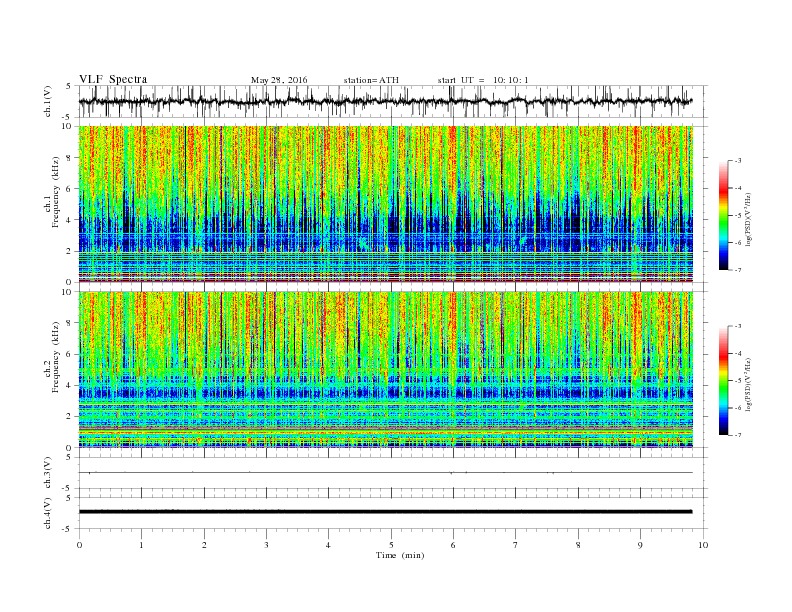This screenshot has height=612, width=792.
Task: Select the "ch.4(V)" axis label
Action: (x=48, y=513)
